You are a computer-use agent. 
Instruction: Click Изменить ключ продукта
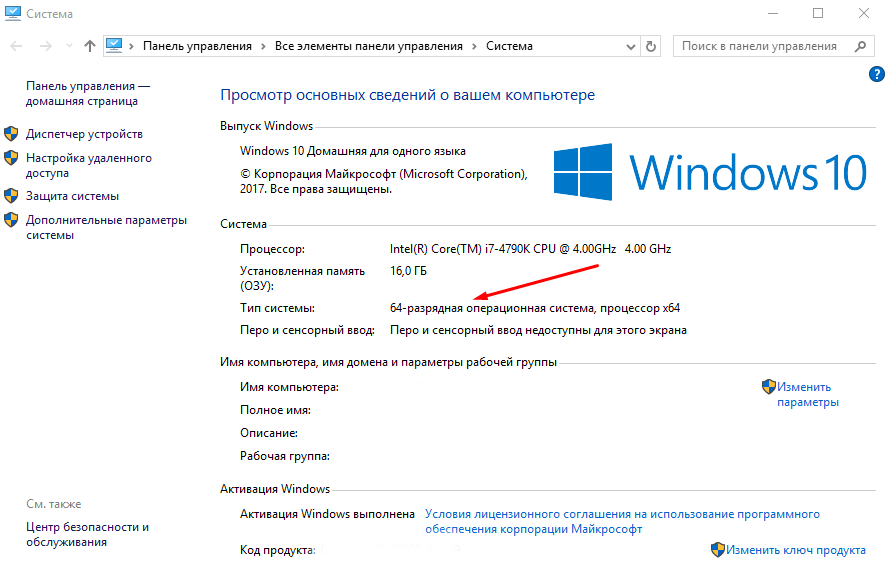point(796,550)
